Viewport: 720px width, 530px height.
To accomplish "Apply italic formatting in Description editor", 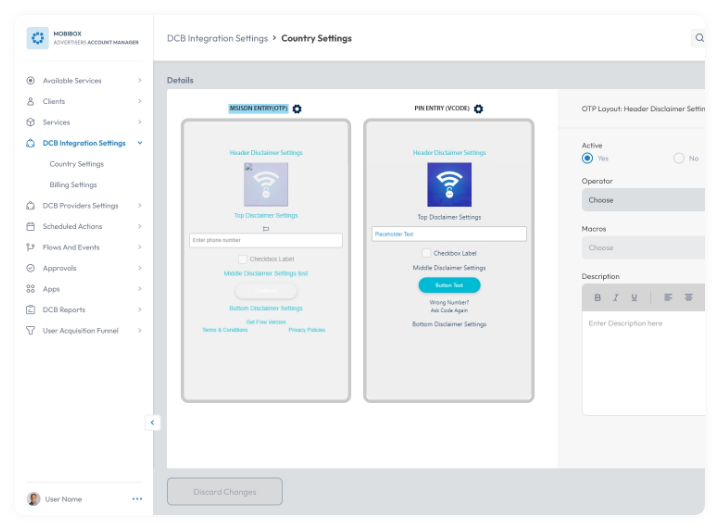I will tap(616, 298).
